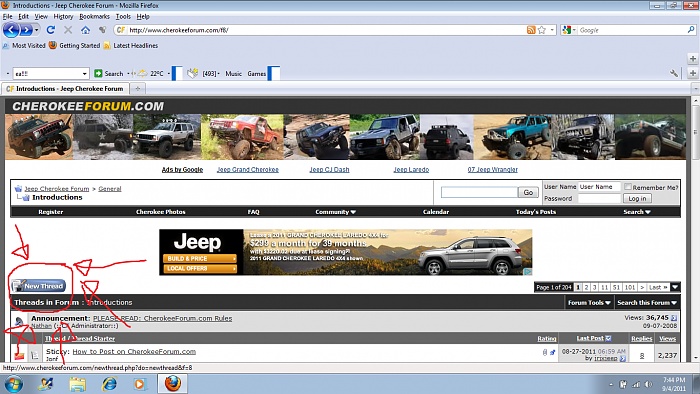Image resolution: width=700 pixels, height=394 pixels.
Task: Go to the Home page icon
Action: click(85, 30)
